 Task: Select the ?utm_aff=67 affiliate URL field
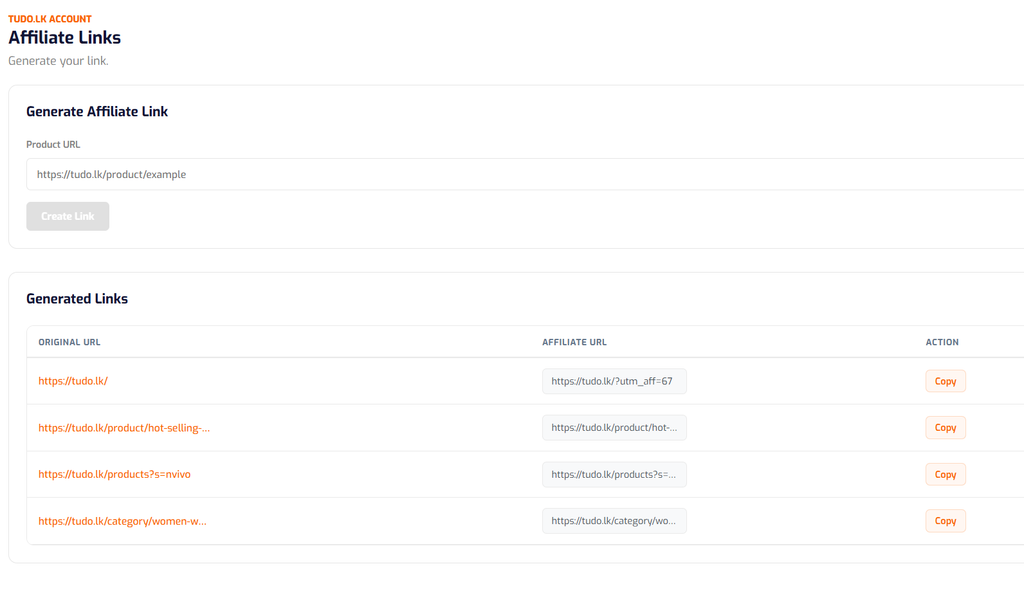pyautogui.click(x=614, y=381)
